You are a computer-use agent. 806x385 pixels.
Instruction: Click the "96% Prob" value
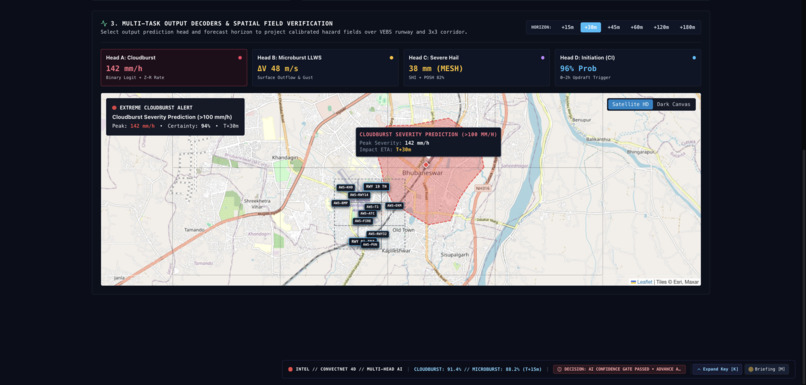(x=578, y=68)
